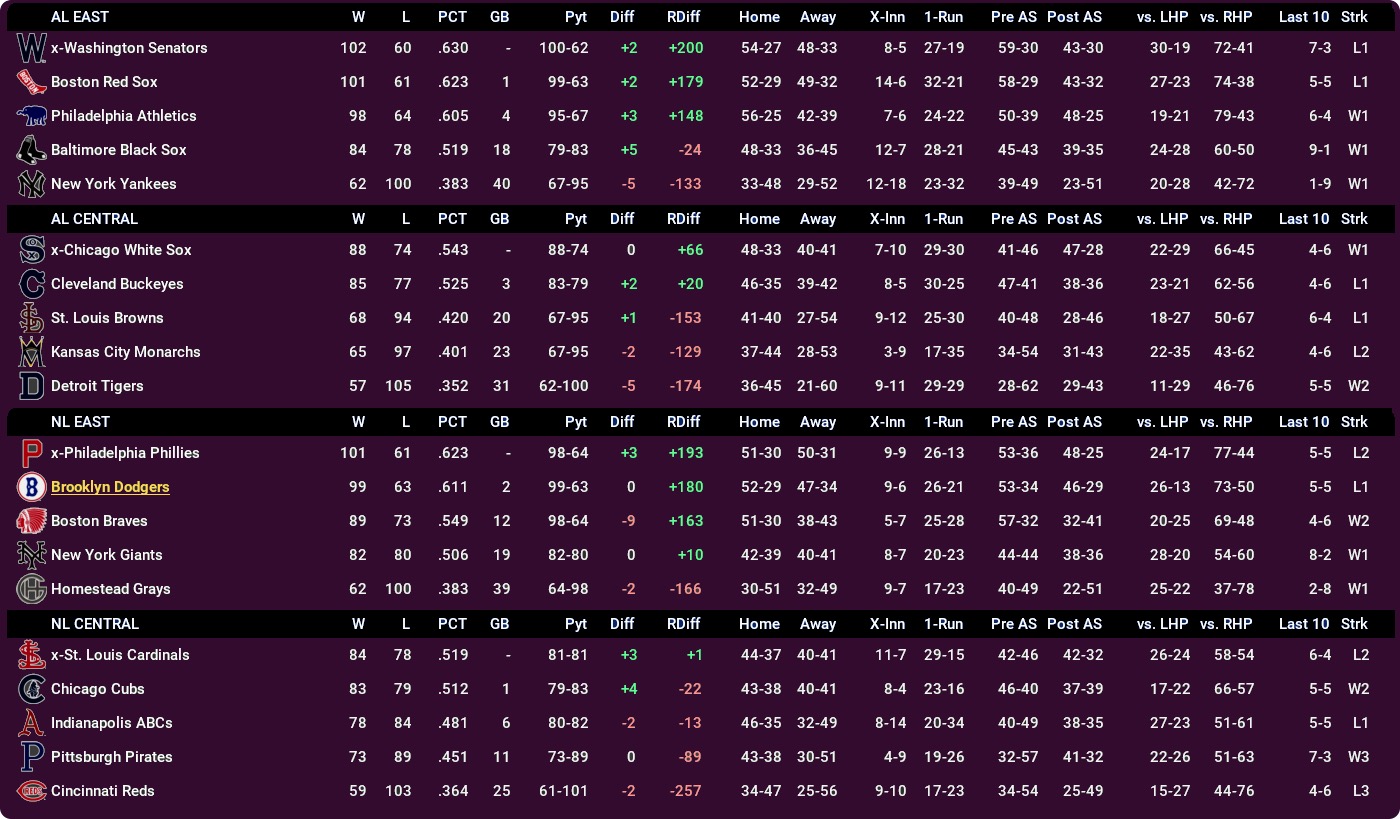Sort NL Central by Pyt column header
1400x819 pixels.
coord(576,624)
